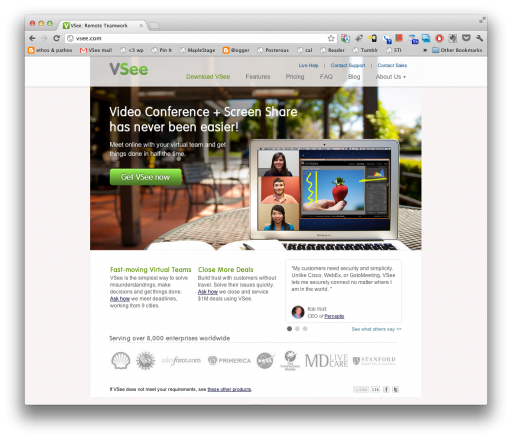
Task: Click the salesforce.com logo
Action: [x=181, y=360]
